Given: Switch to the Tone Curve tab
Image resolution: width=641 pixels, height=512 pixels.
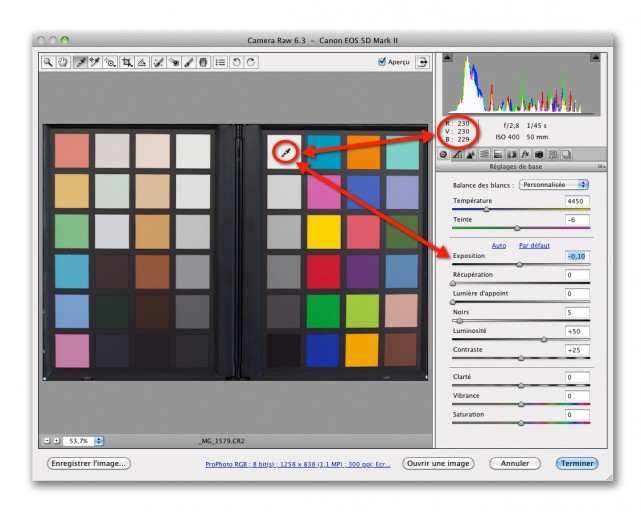Looking at the screenshot, I should 457,155.
